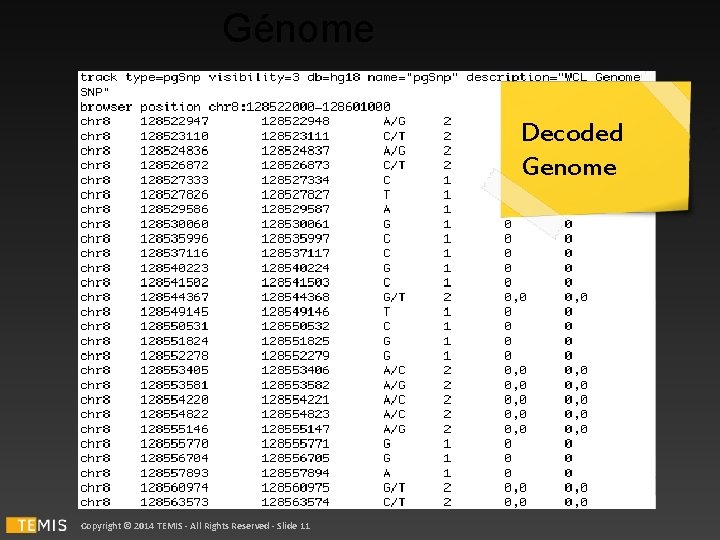Select start position 128549145
Screen dimensions: 720x540
[x=174, y=312]
